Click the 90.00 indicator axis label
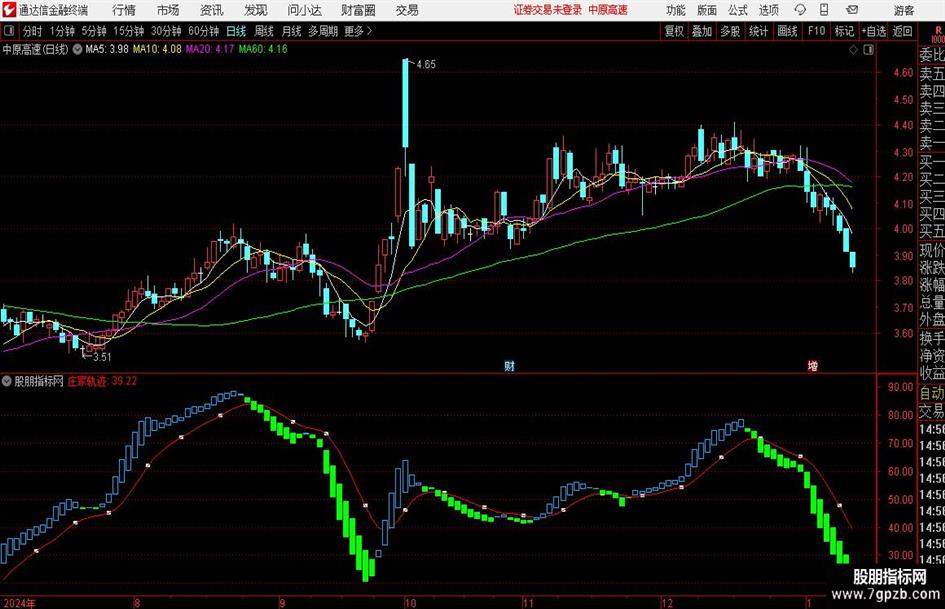The height and width of the screenshot is (609, 945). [901, 387]
